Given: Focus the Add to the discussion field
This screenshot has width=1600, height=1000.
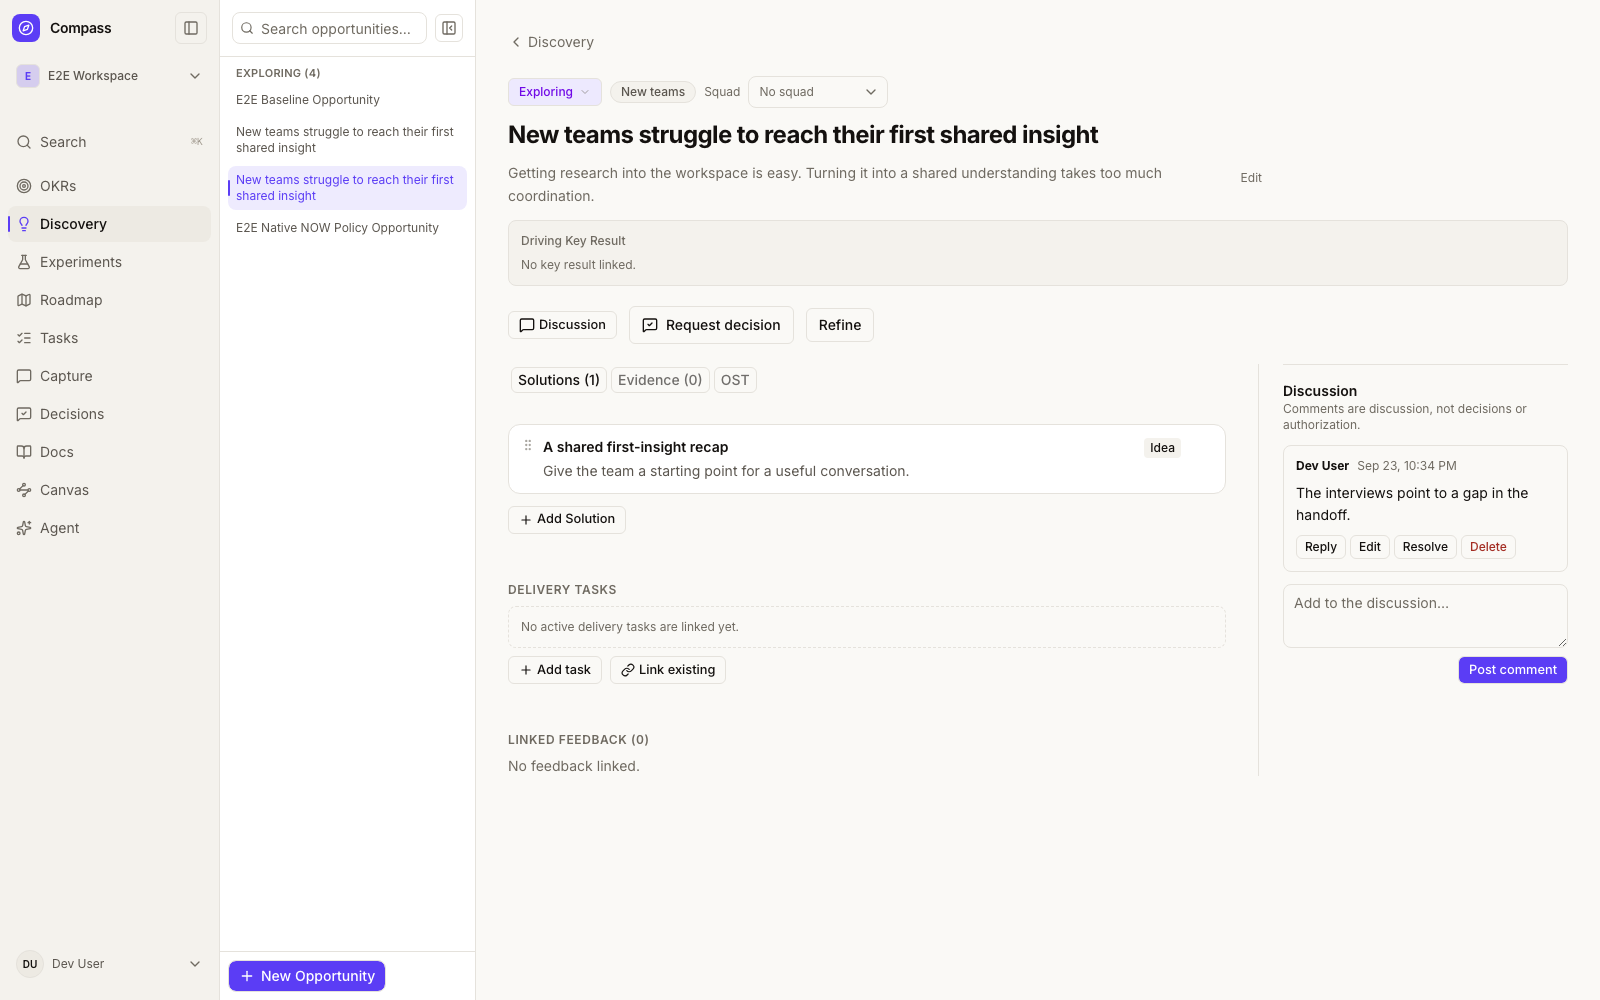Looking at the screenshot, I should coord(1425,616).
